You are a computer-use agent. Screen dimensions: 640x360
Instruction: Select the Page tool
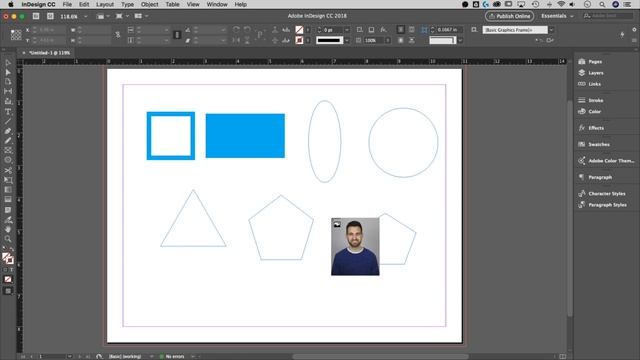coord(8,82)
